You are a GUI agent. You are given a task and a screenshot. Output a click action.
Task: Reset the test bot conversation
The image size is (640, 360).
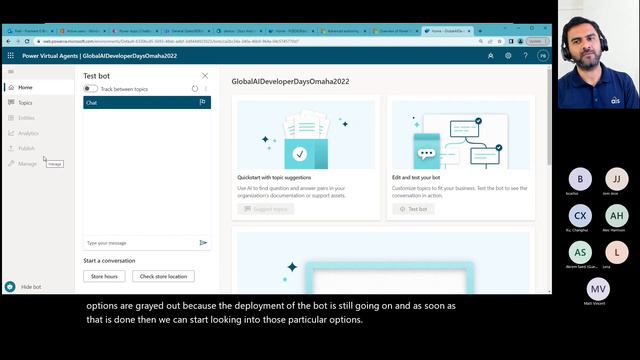195,89
